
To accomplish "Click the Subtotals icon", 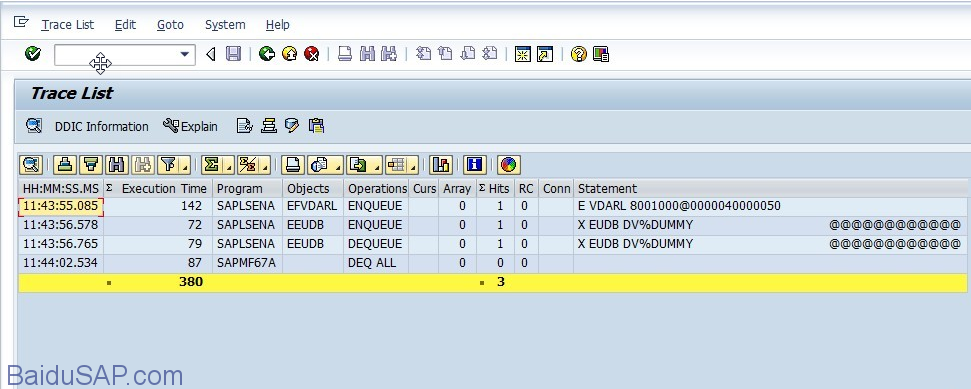I will tap(248, 165).
